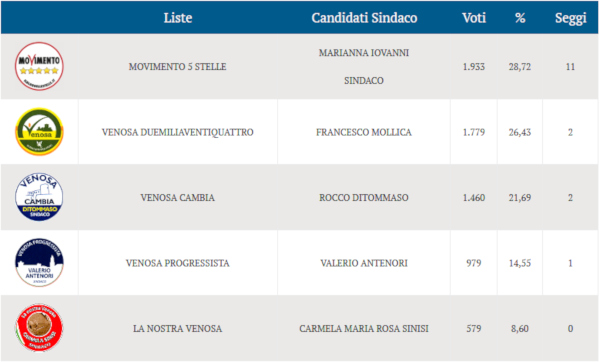
Task: Click the 26,43 percentage cell
Action: (x=520, y=132)
